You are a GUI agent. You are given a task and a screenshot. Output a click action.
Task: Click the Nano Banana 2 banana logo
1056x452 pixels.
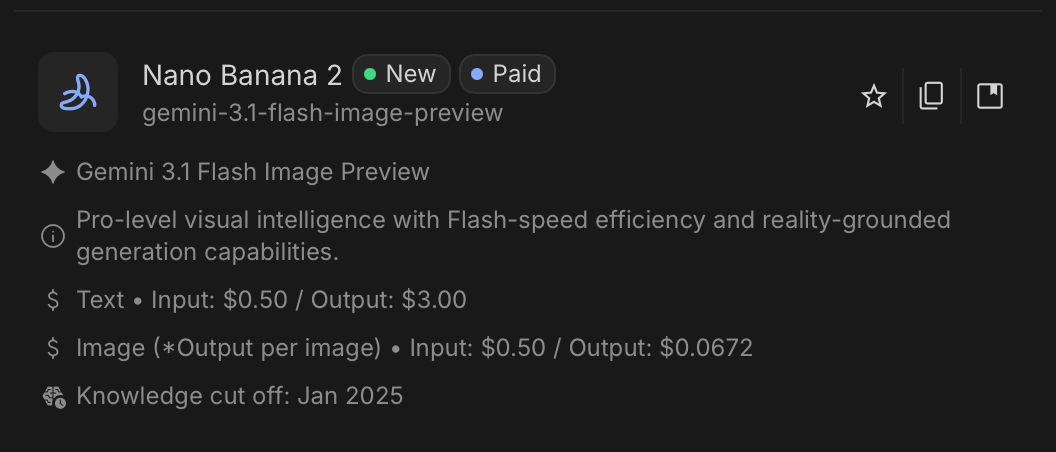pyautogui.click(x=78, y=93)
